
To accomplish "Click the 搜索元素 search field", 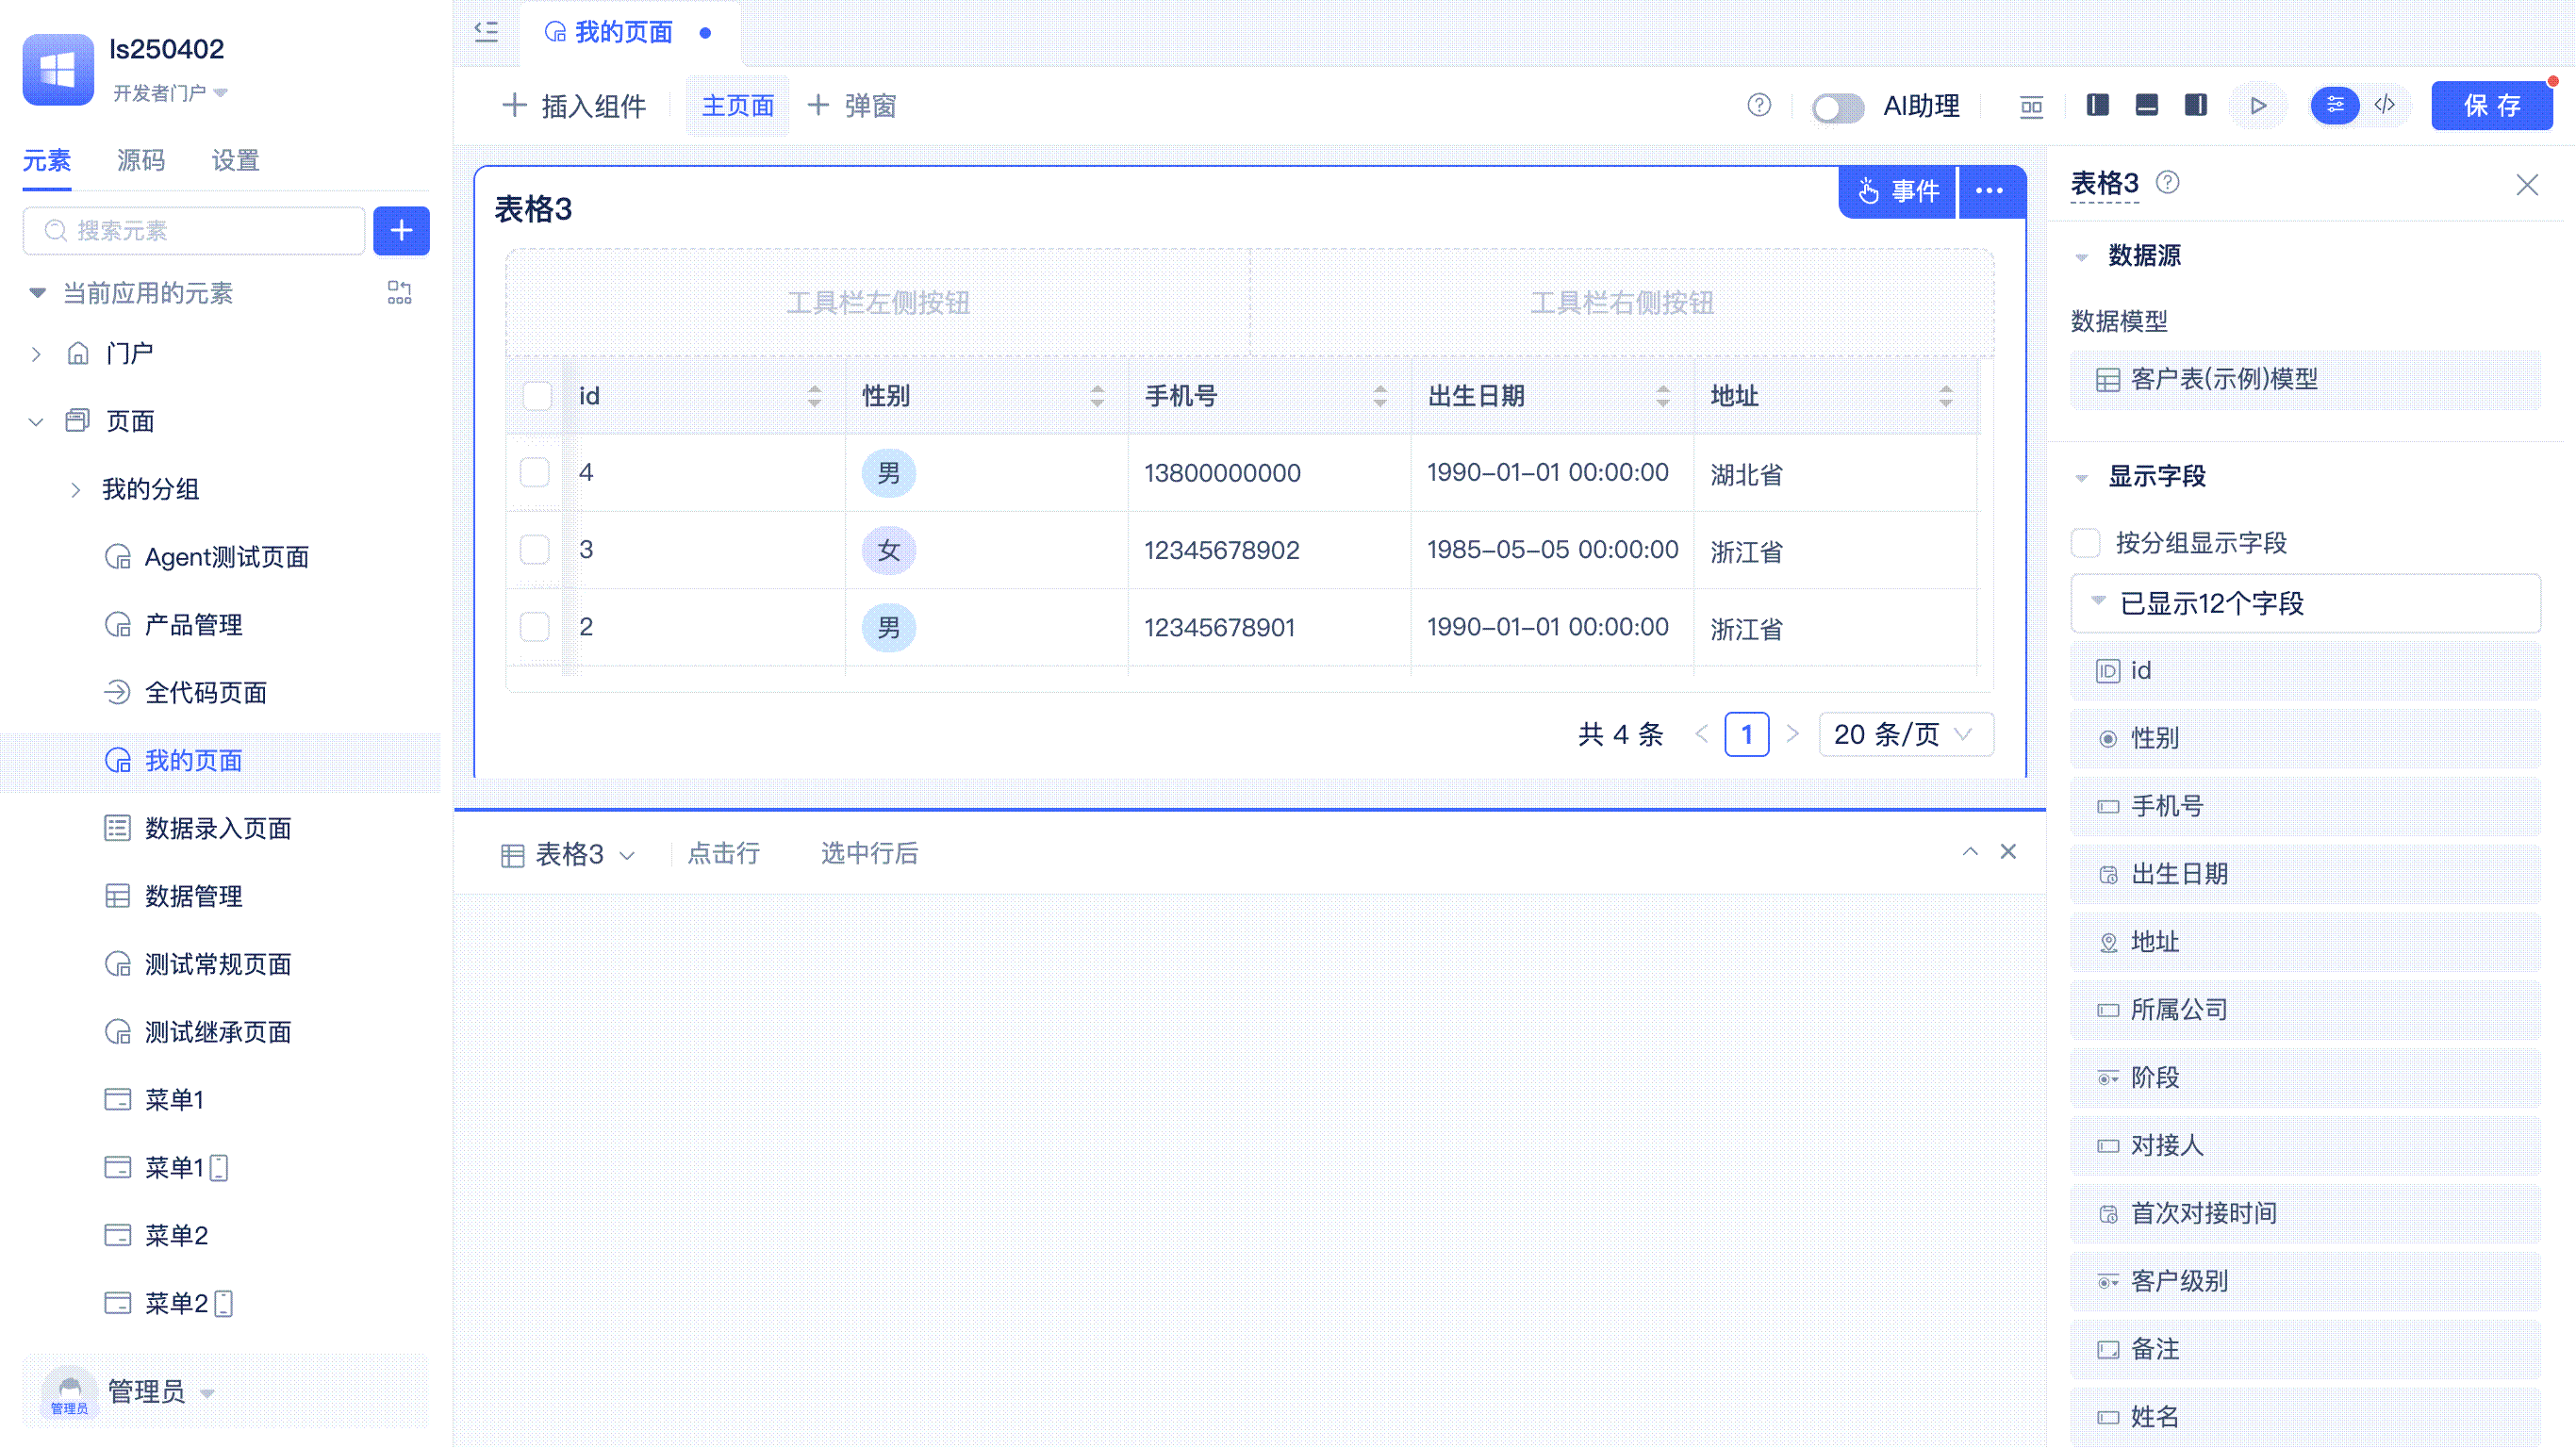I will (194, 231).
